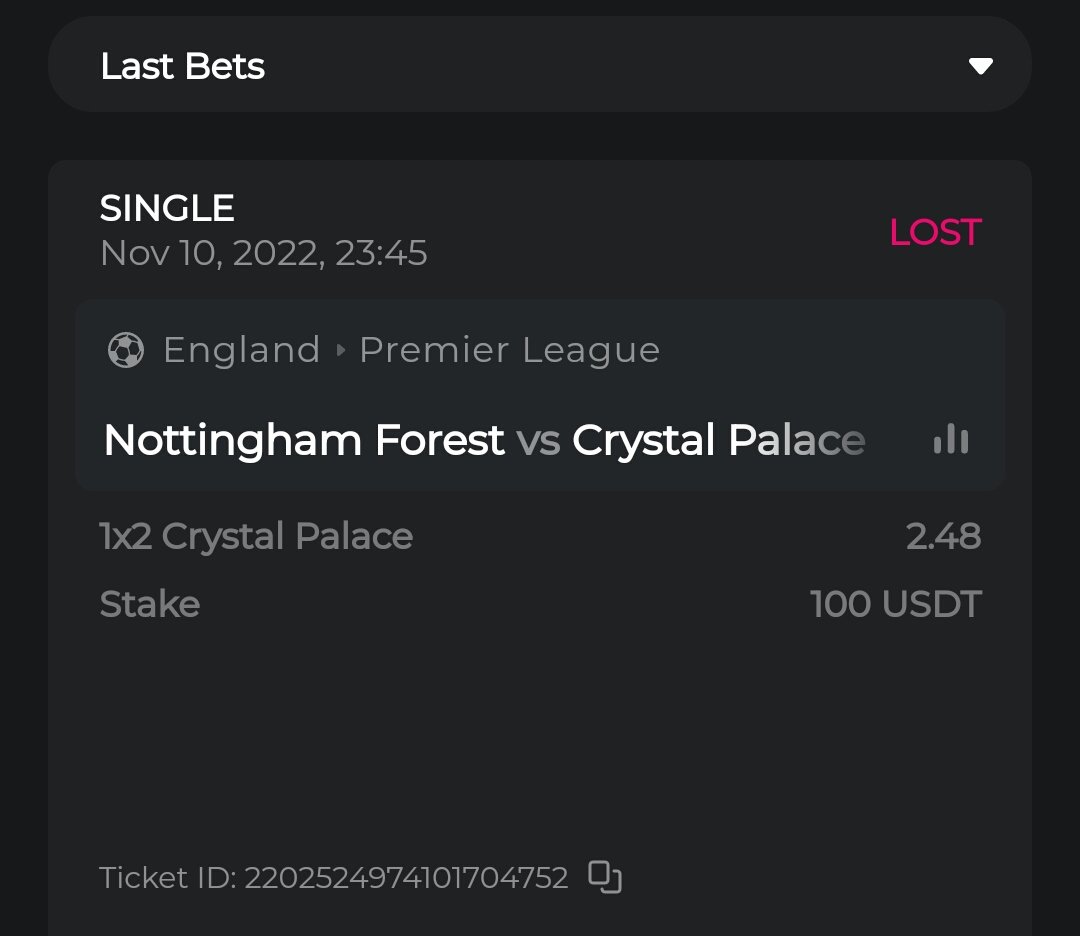Click empty area of the bet card
The image size is (1080, 936).
(540, 740)
